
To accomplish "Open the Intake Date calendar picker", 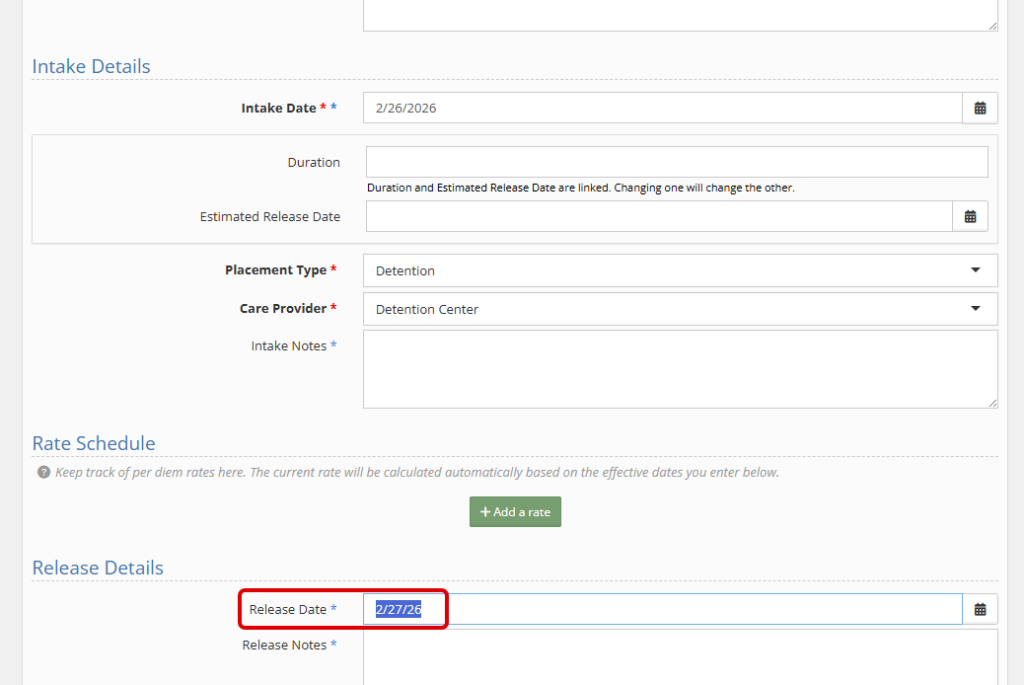I will (x=980, y=108).
